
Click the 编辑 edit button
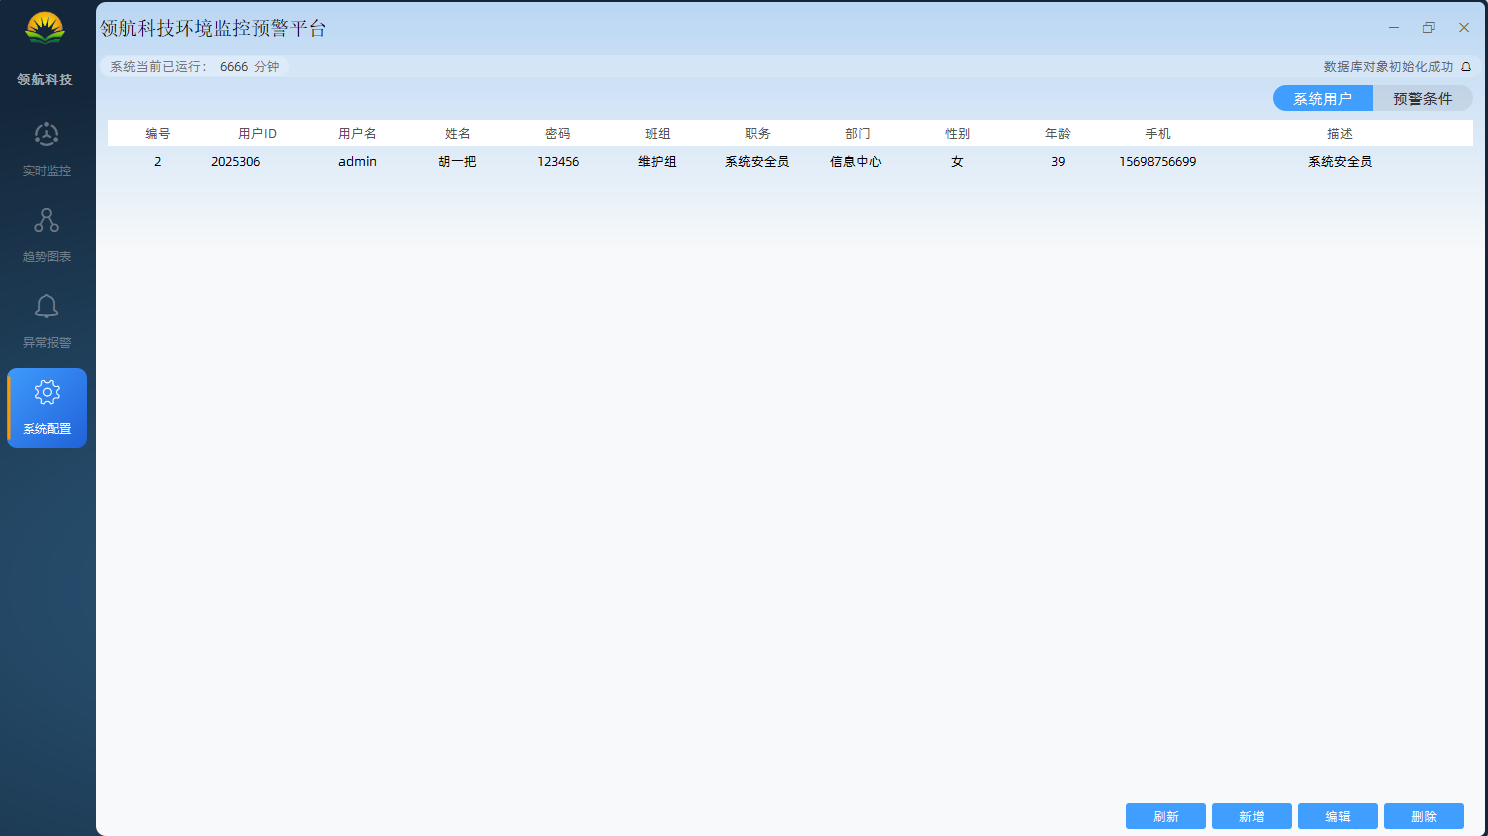pyautogui.click(x=1338, y=816)
